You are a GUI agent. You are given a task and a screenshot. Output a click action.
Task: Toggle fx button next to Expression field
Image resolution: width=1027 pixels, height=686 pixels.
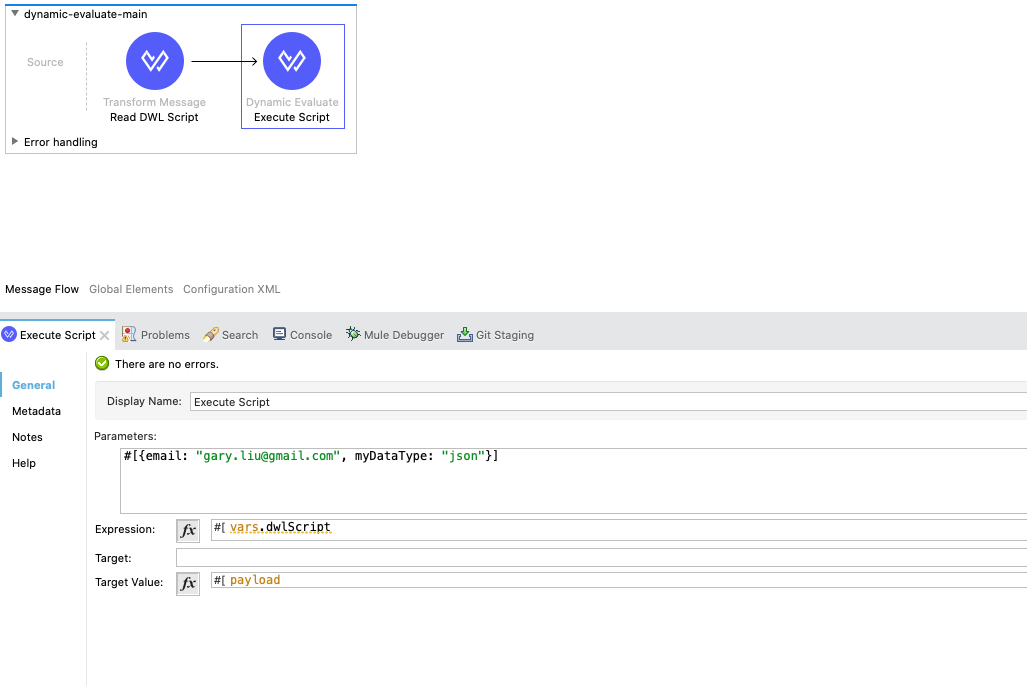coord(188,530)
